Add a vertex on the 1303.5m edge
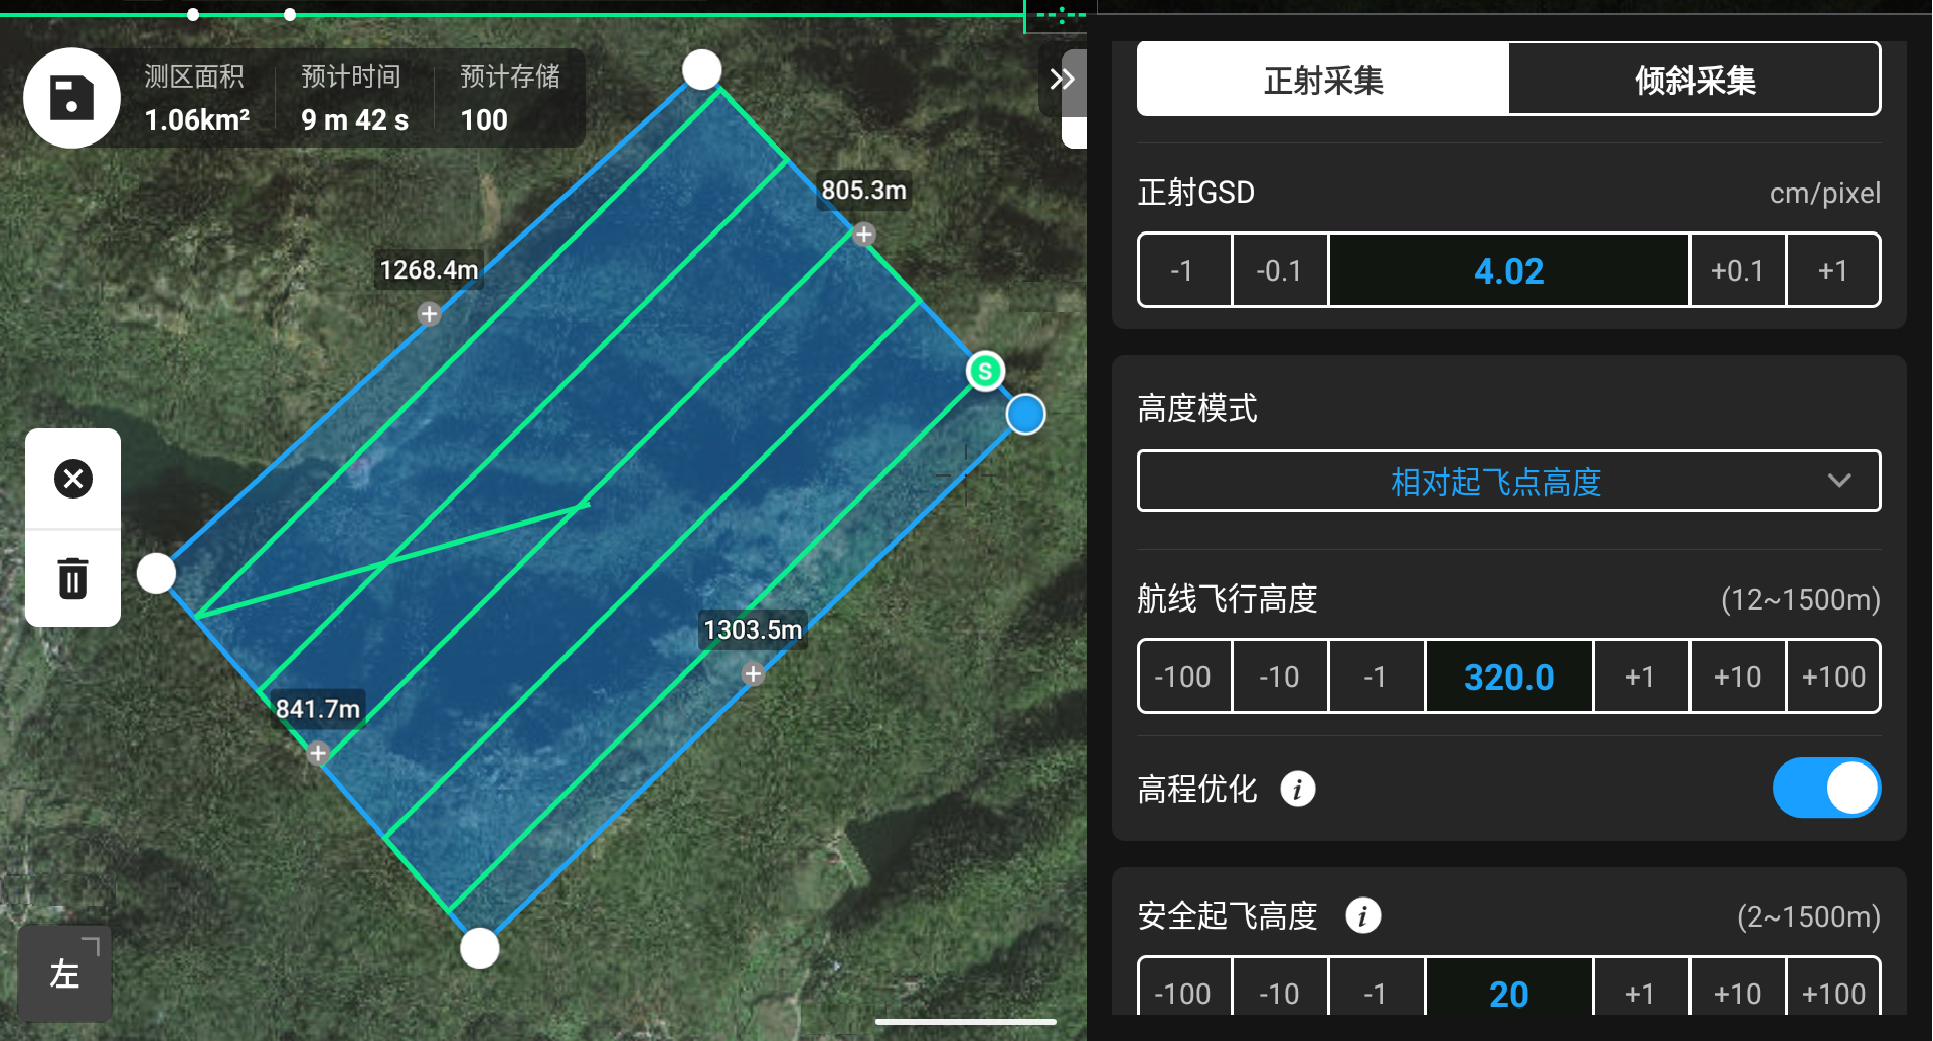This screenshot has width=1933, height=1041. [754, 674]
